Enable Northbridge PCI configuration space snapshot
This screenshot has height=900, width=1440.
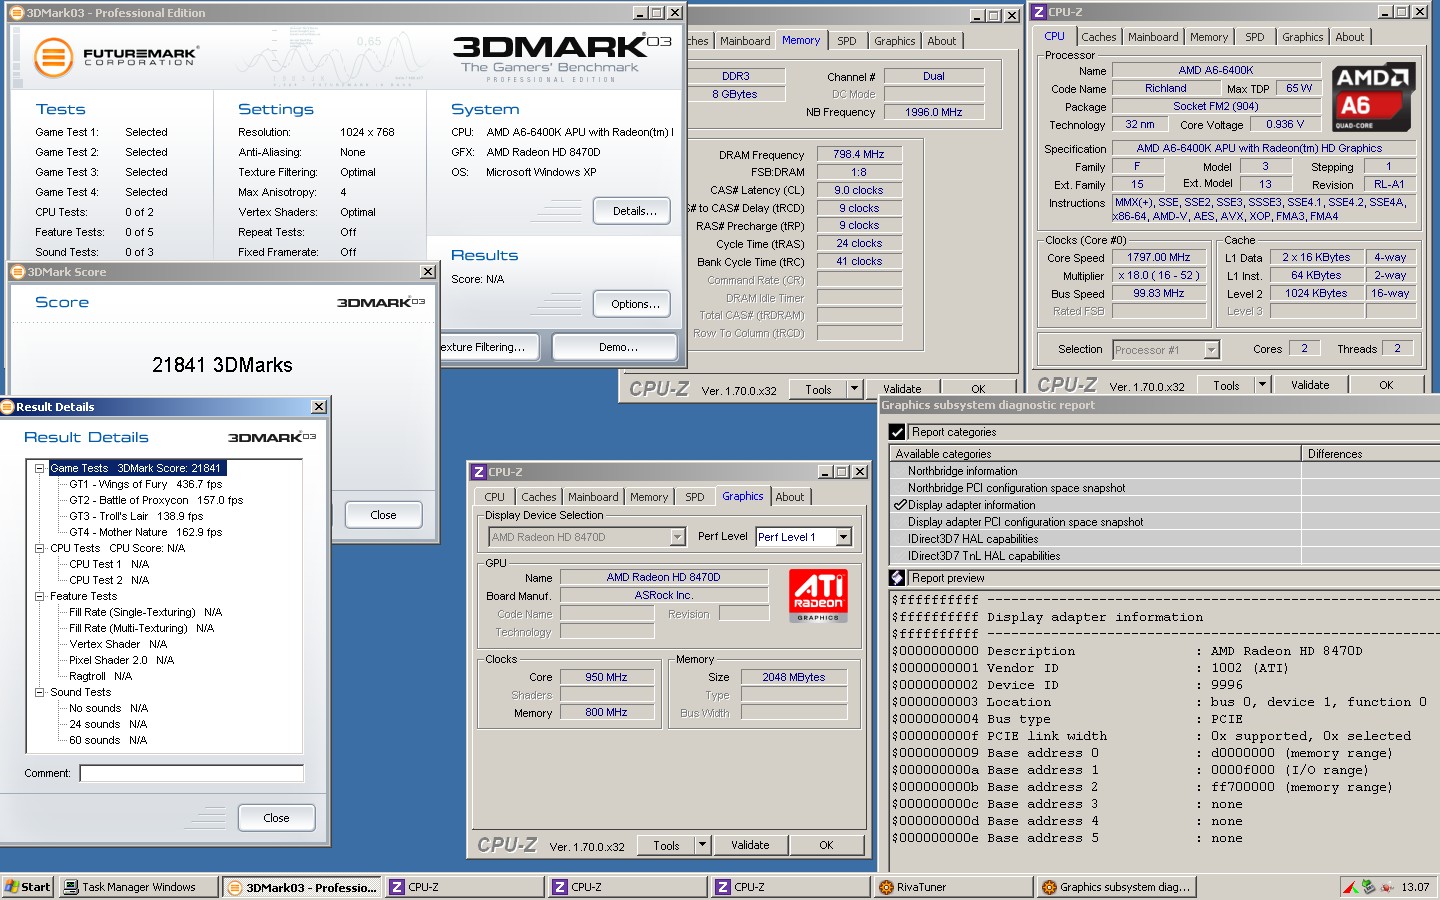coord(1095,488)
